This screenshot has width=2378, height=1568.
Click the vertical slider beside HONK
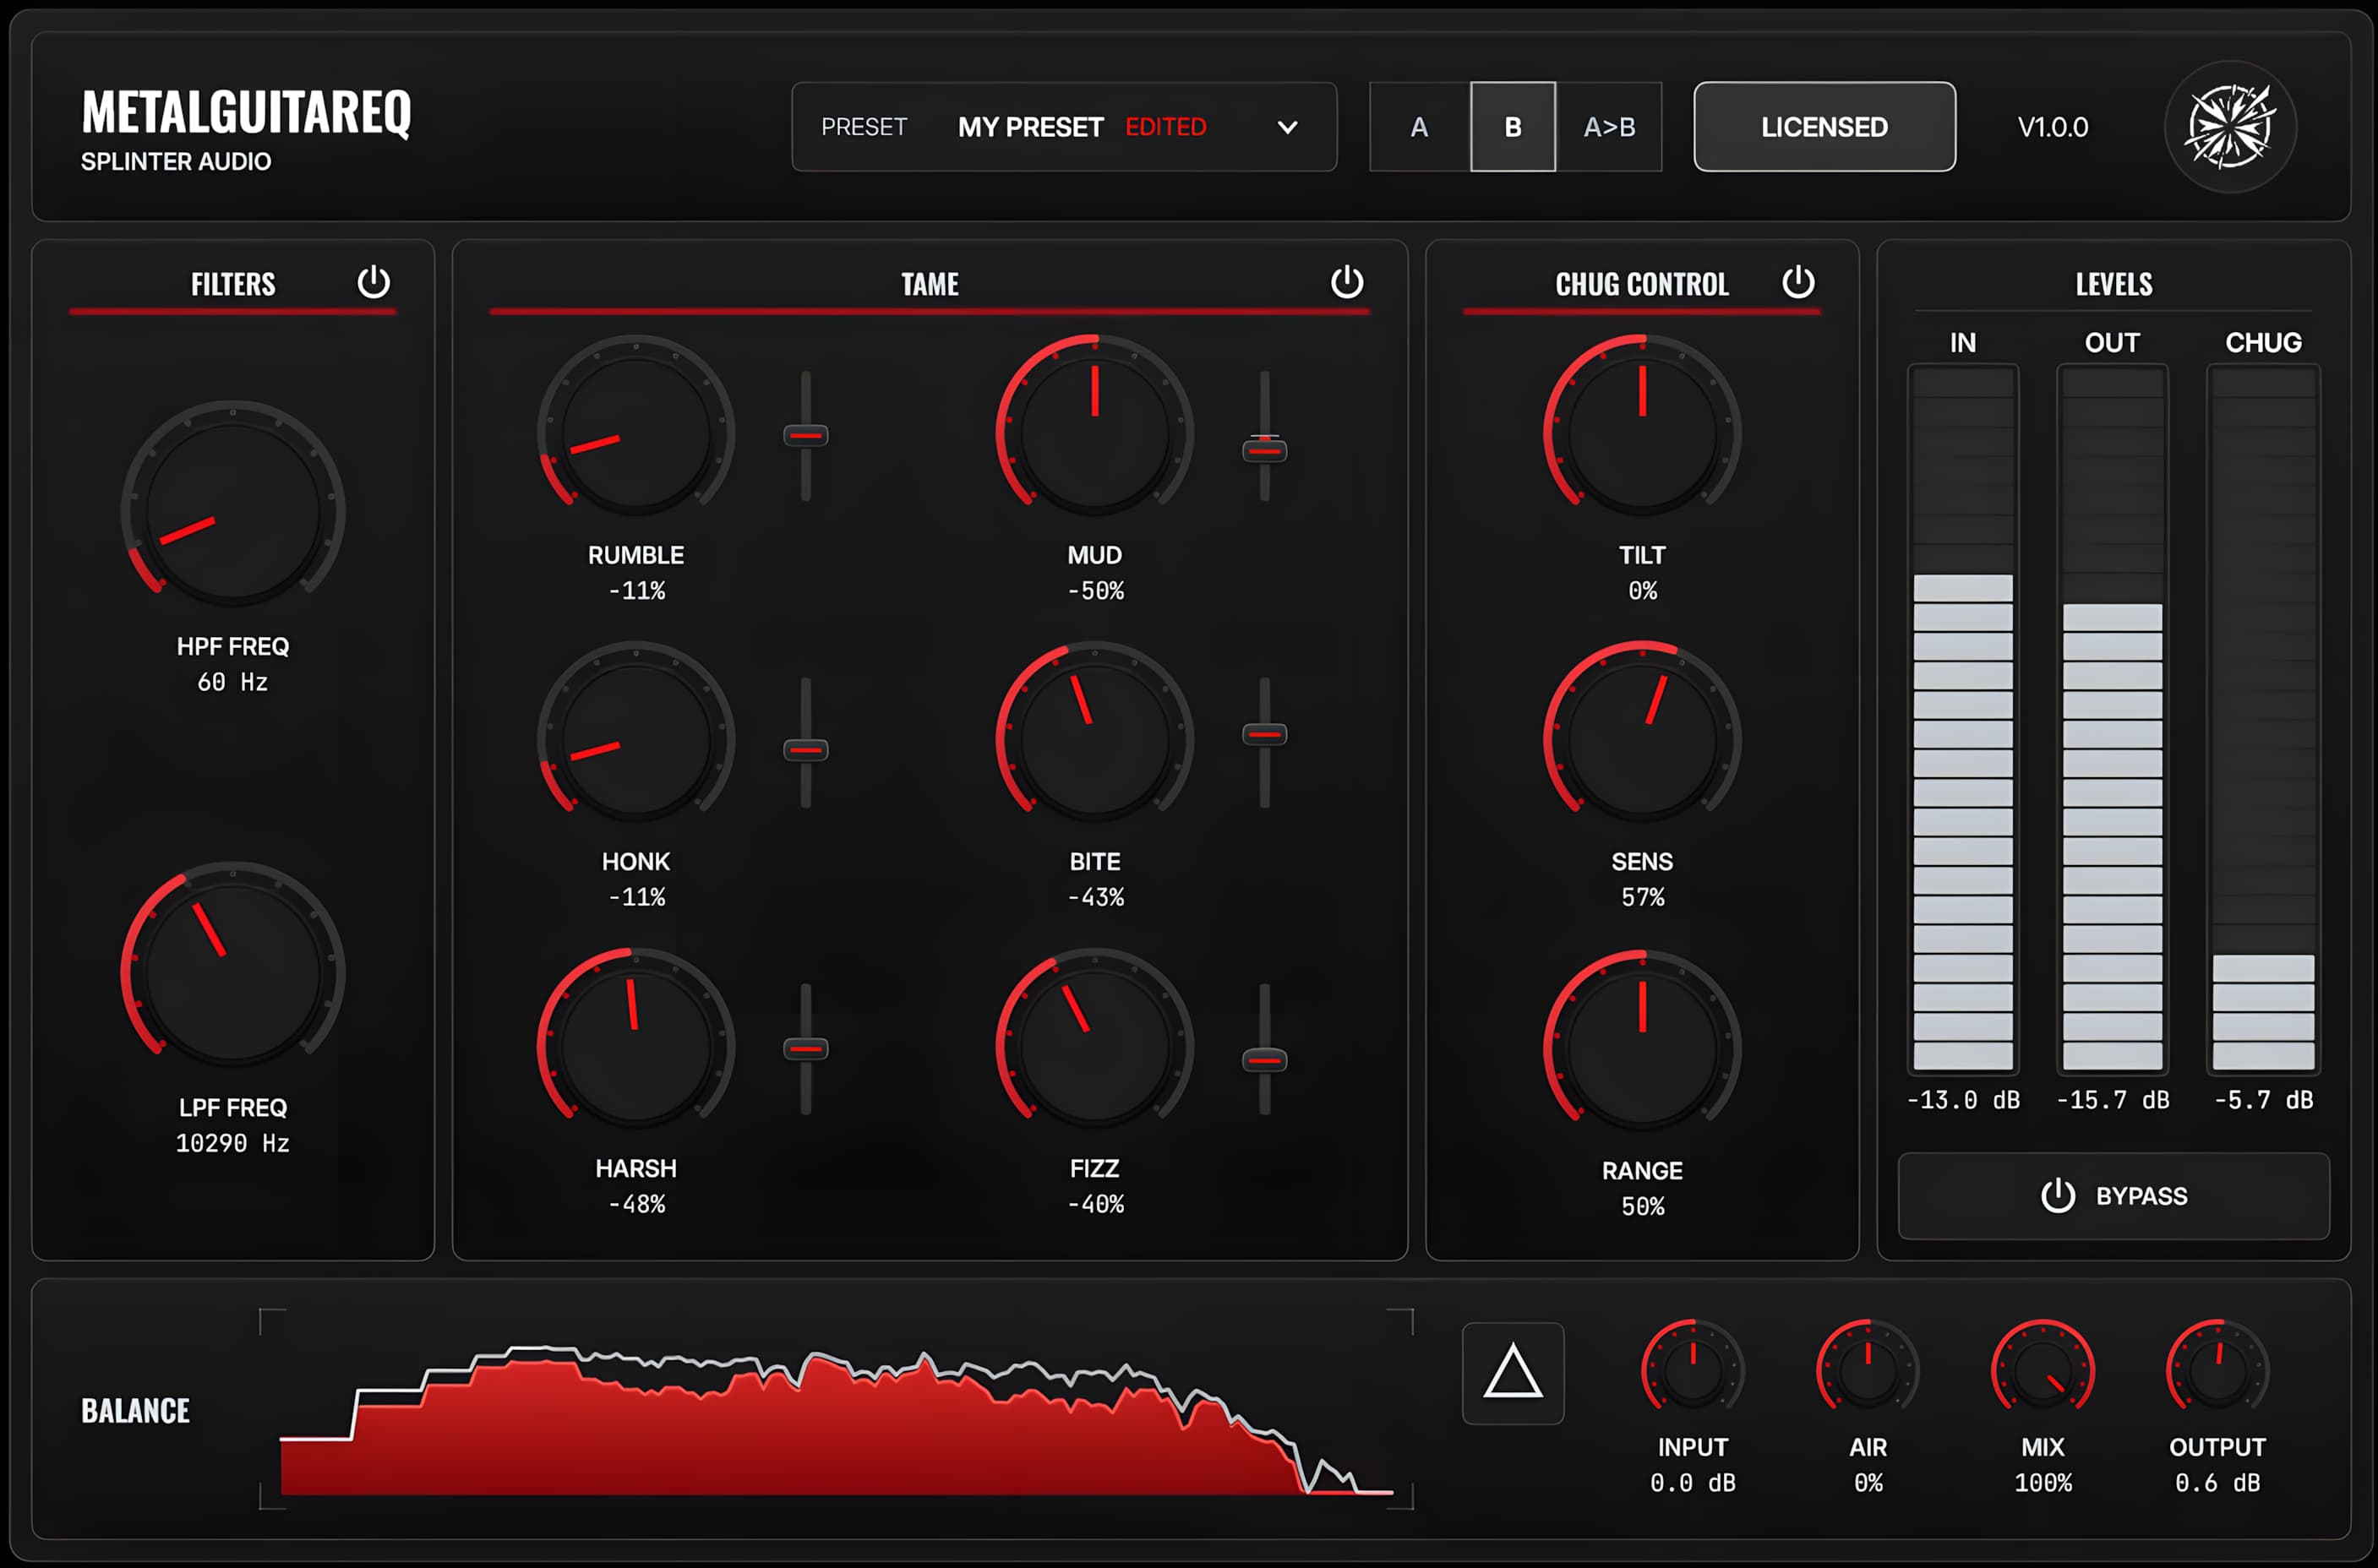pyautogui.click(x=806, y=743)
